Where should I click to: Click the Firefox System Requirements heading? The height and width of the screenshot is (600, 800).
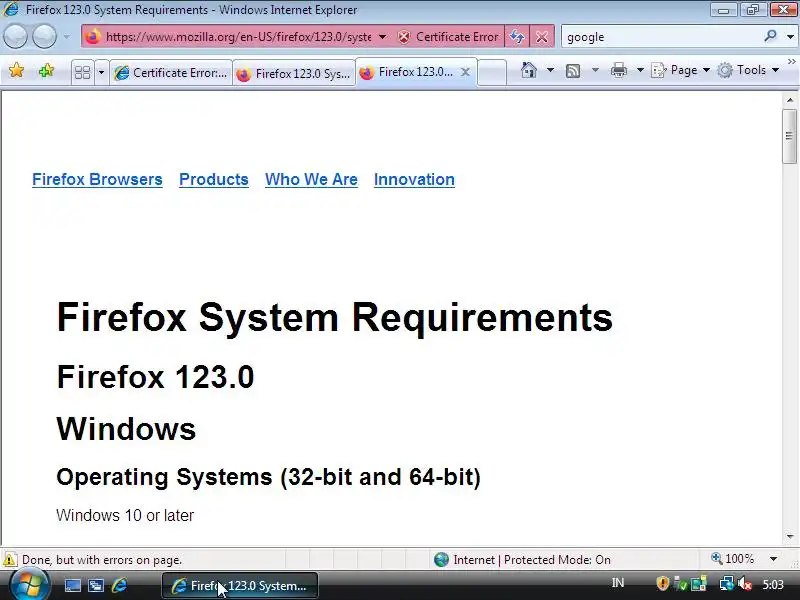tap(335, 317)
